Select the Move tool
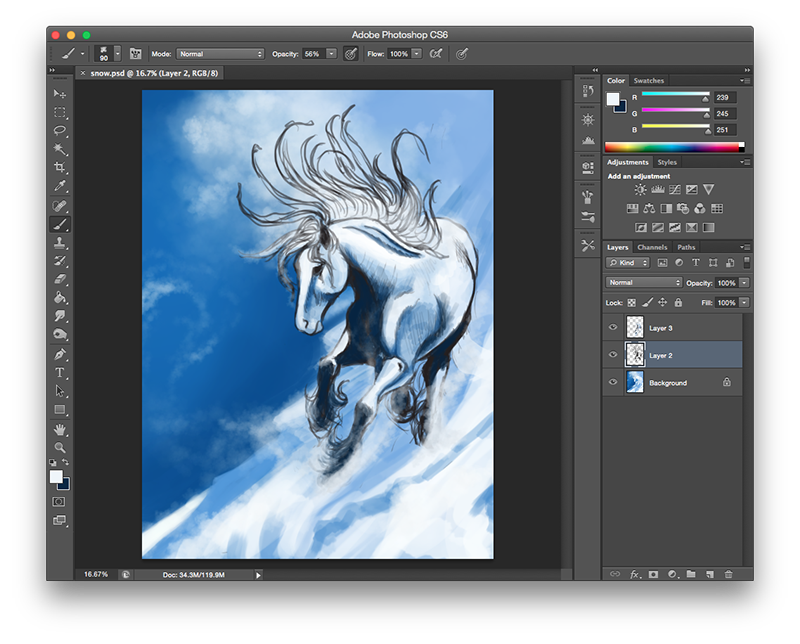This screenshot has width=800, height=644. [x=60, y=93]
